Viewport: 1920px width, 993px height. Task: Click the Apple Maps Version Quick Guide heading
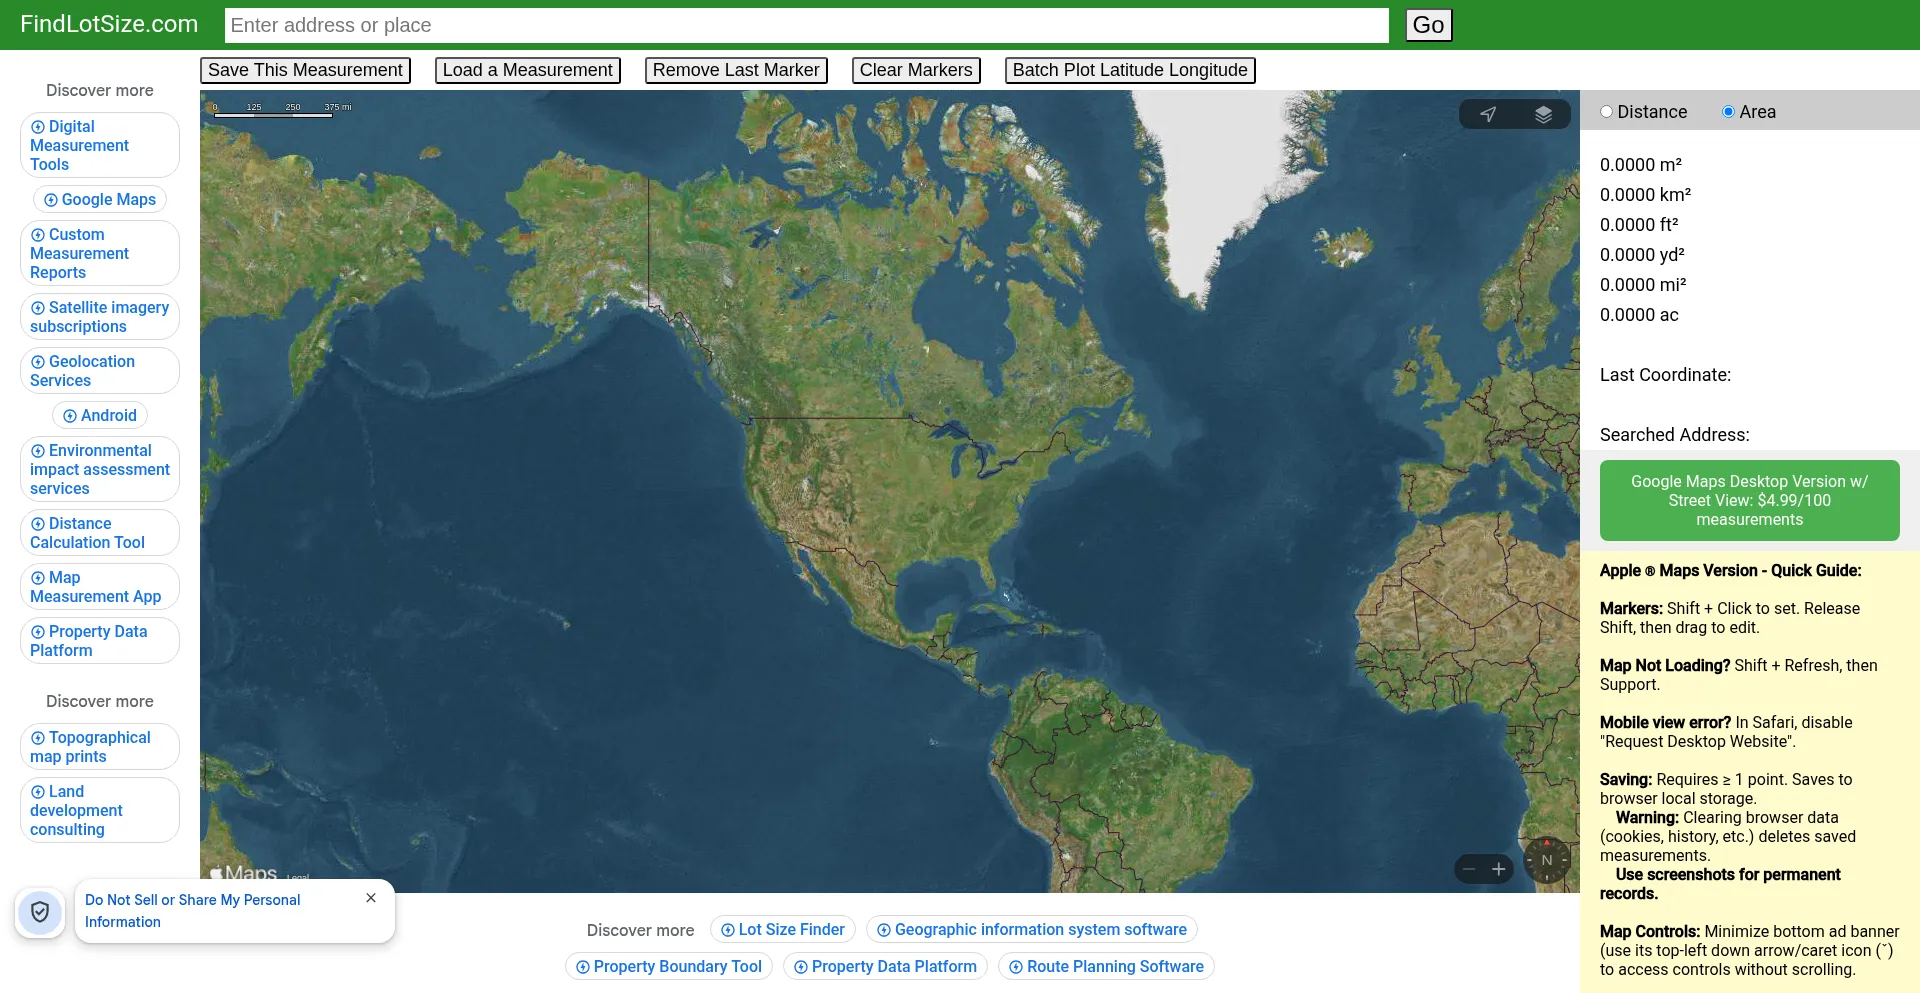pyautogui.click(x=1731, y=571)
